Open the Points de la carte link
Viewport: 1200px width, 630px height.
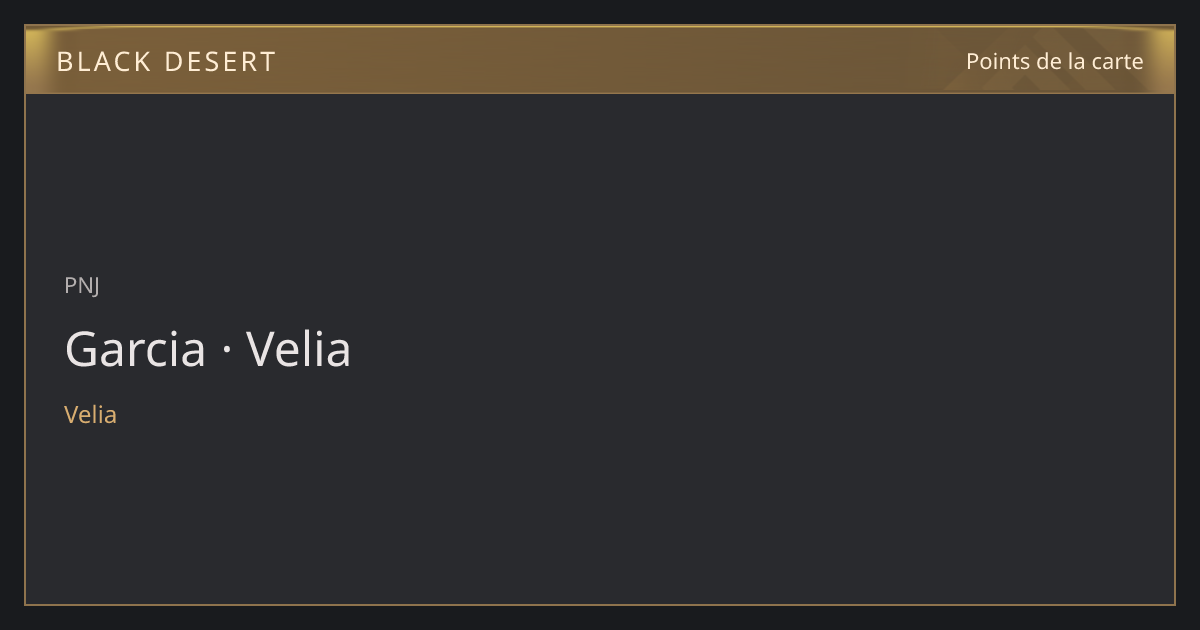click(x=1054, y=61)
